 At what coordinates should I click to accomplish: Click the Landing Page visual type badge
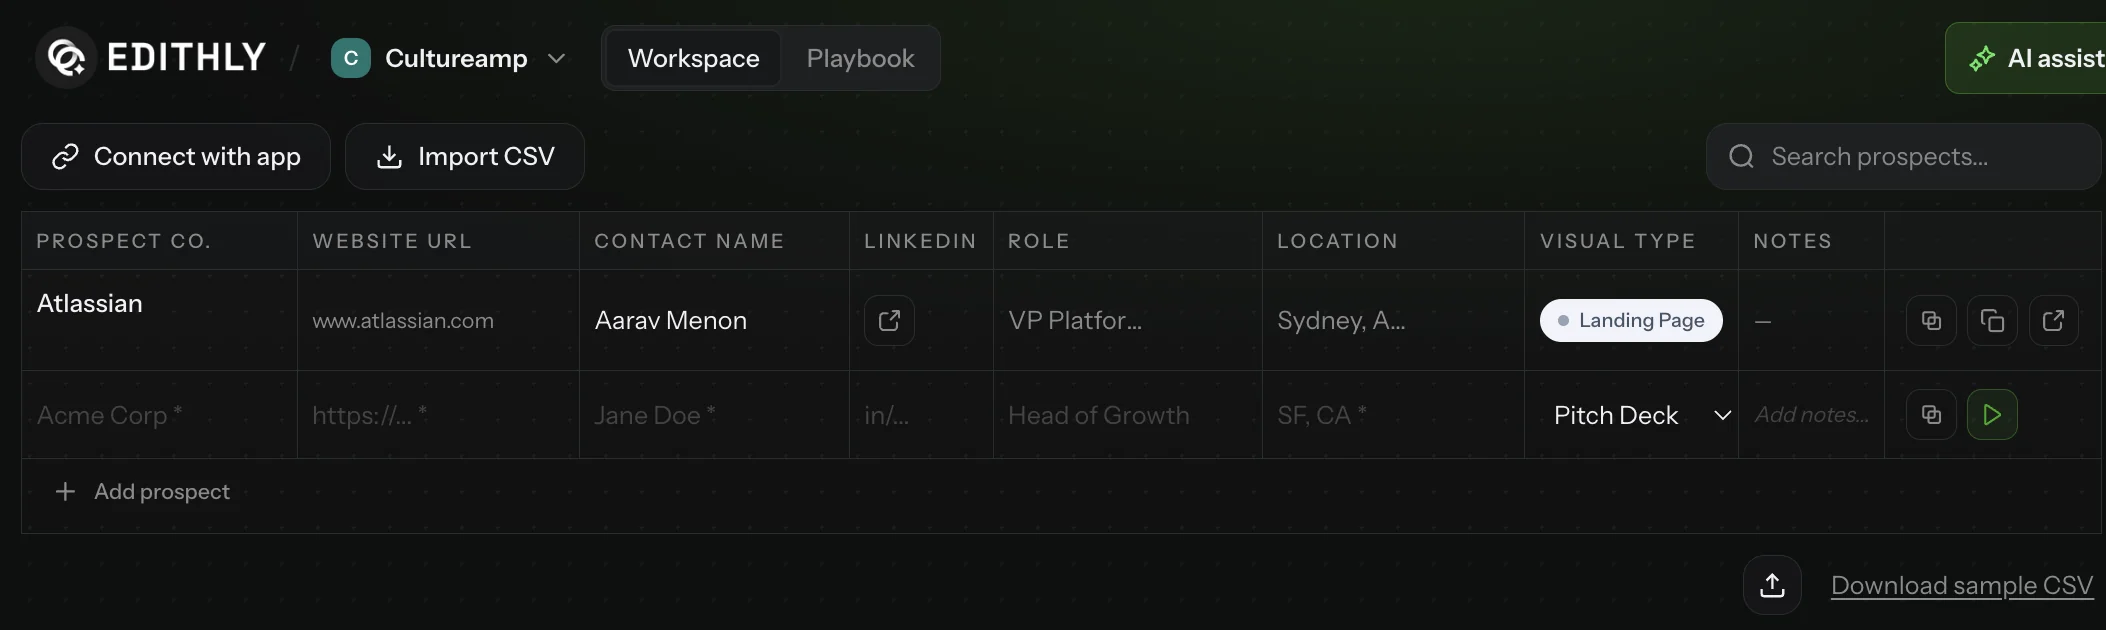coord(1631,320)
